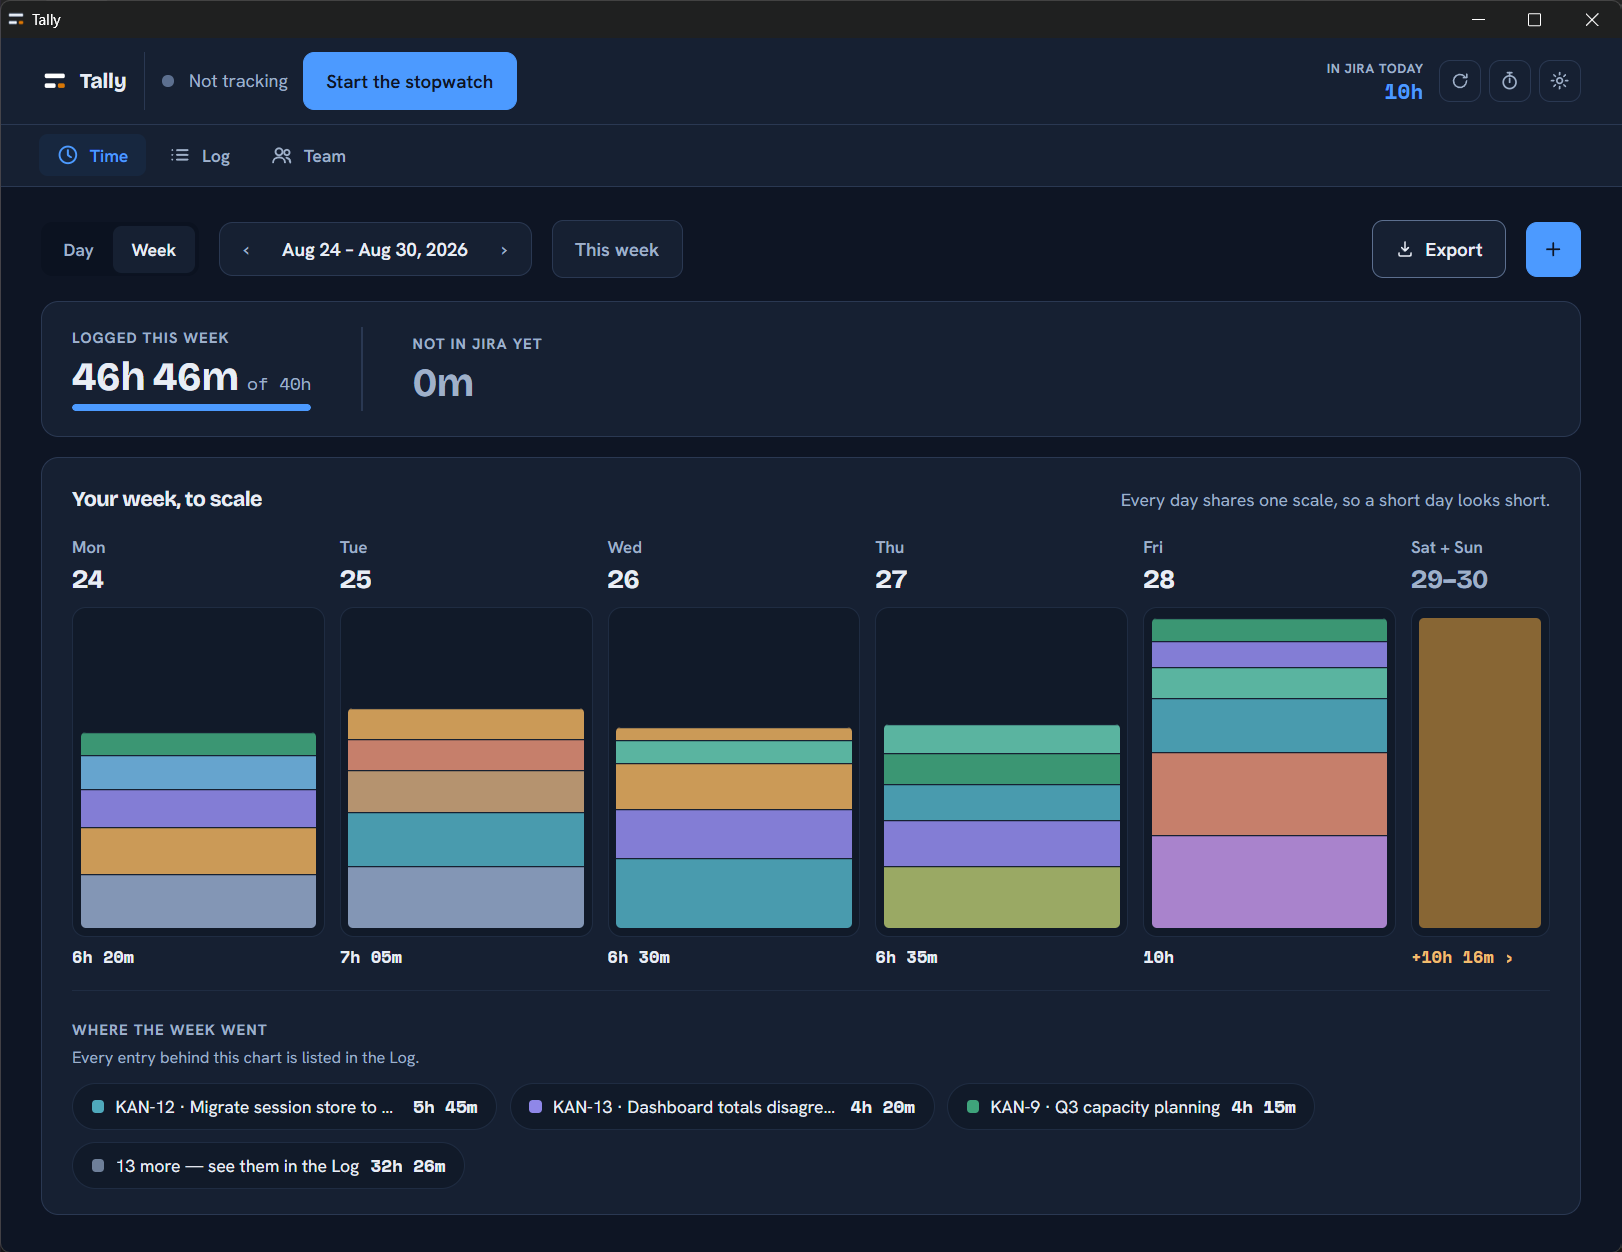
Task: Click Tuesday's 7h 05m total
Action: pos(371,957)
